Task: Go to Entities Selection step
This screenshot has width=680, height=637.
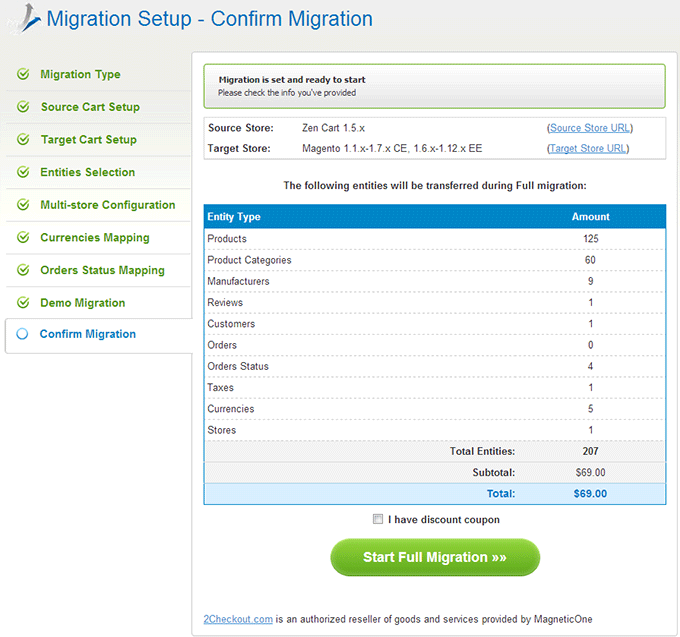Action: (x=87, y=172)
